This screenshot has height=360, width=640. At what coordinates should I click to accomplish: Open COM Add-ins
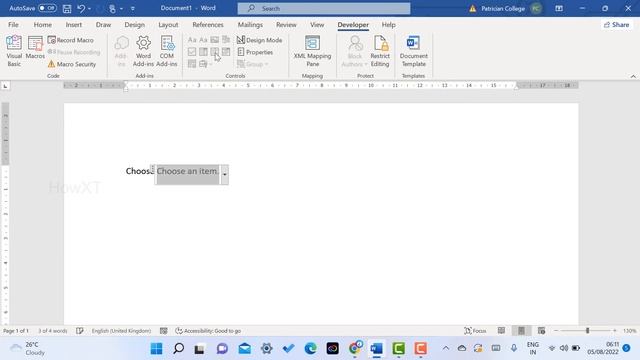(167, 51)
